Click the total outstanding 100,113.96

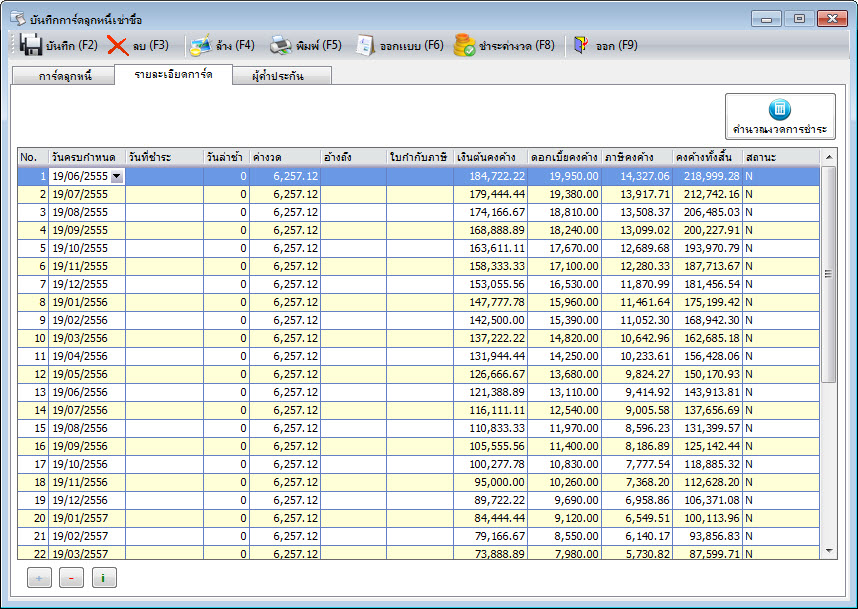click(x=708, y=518)
